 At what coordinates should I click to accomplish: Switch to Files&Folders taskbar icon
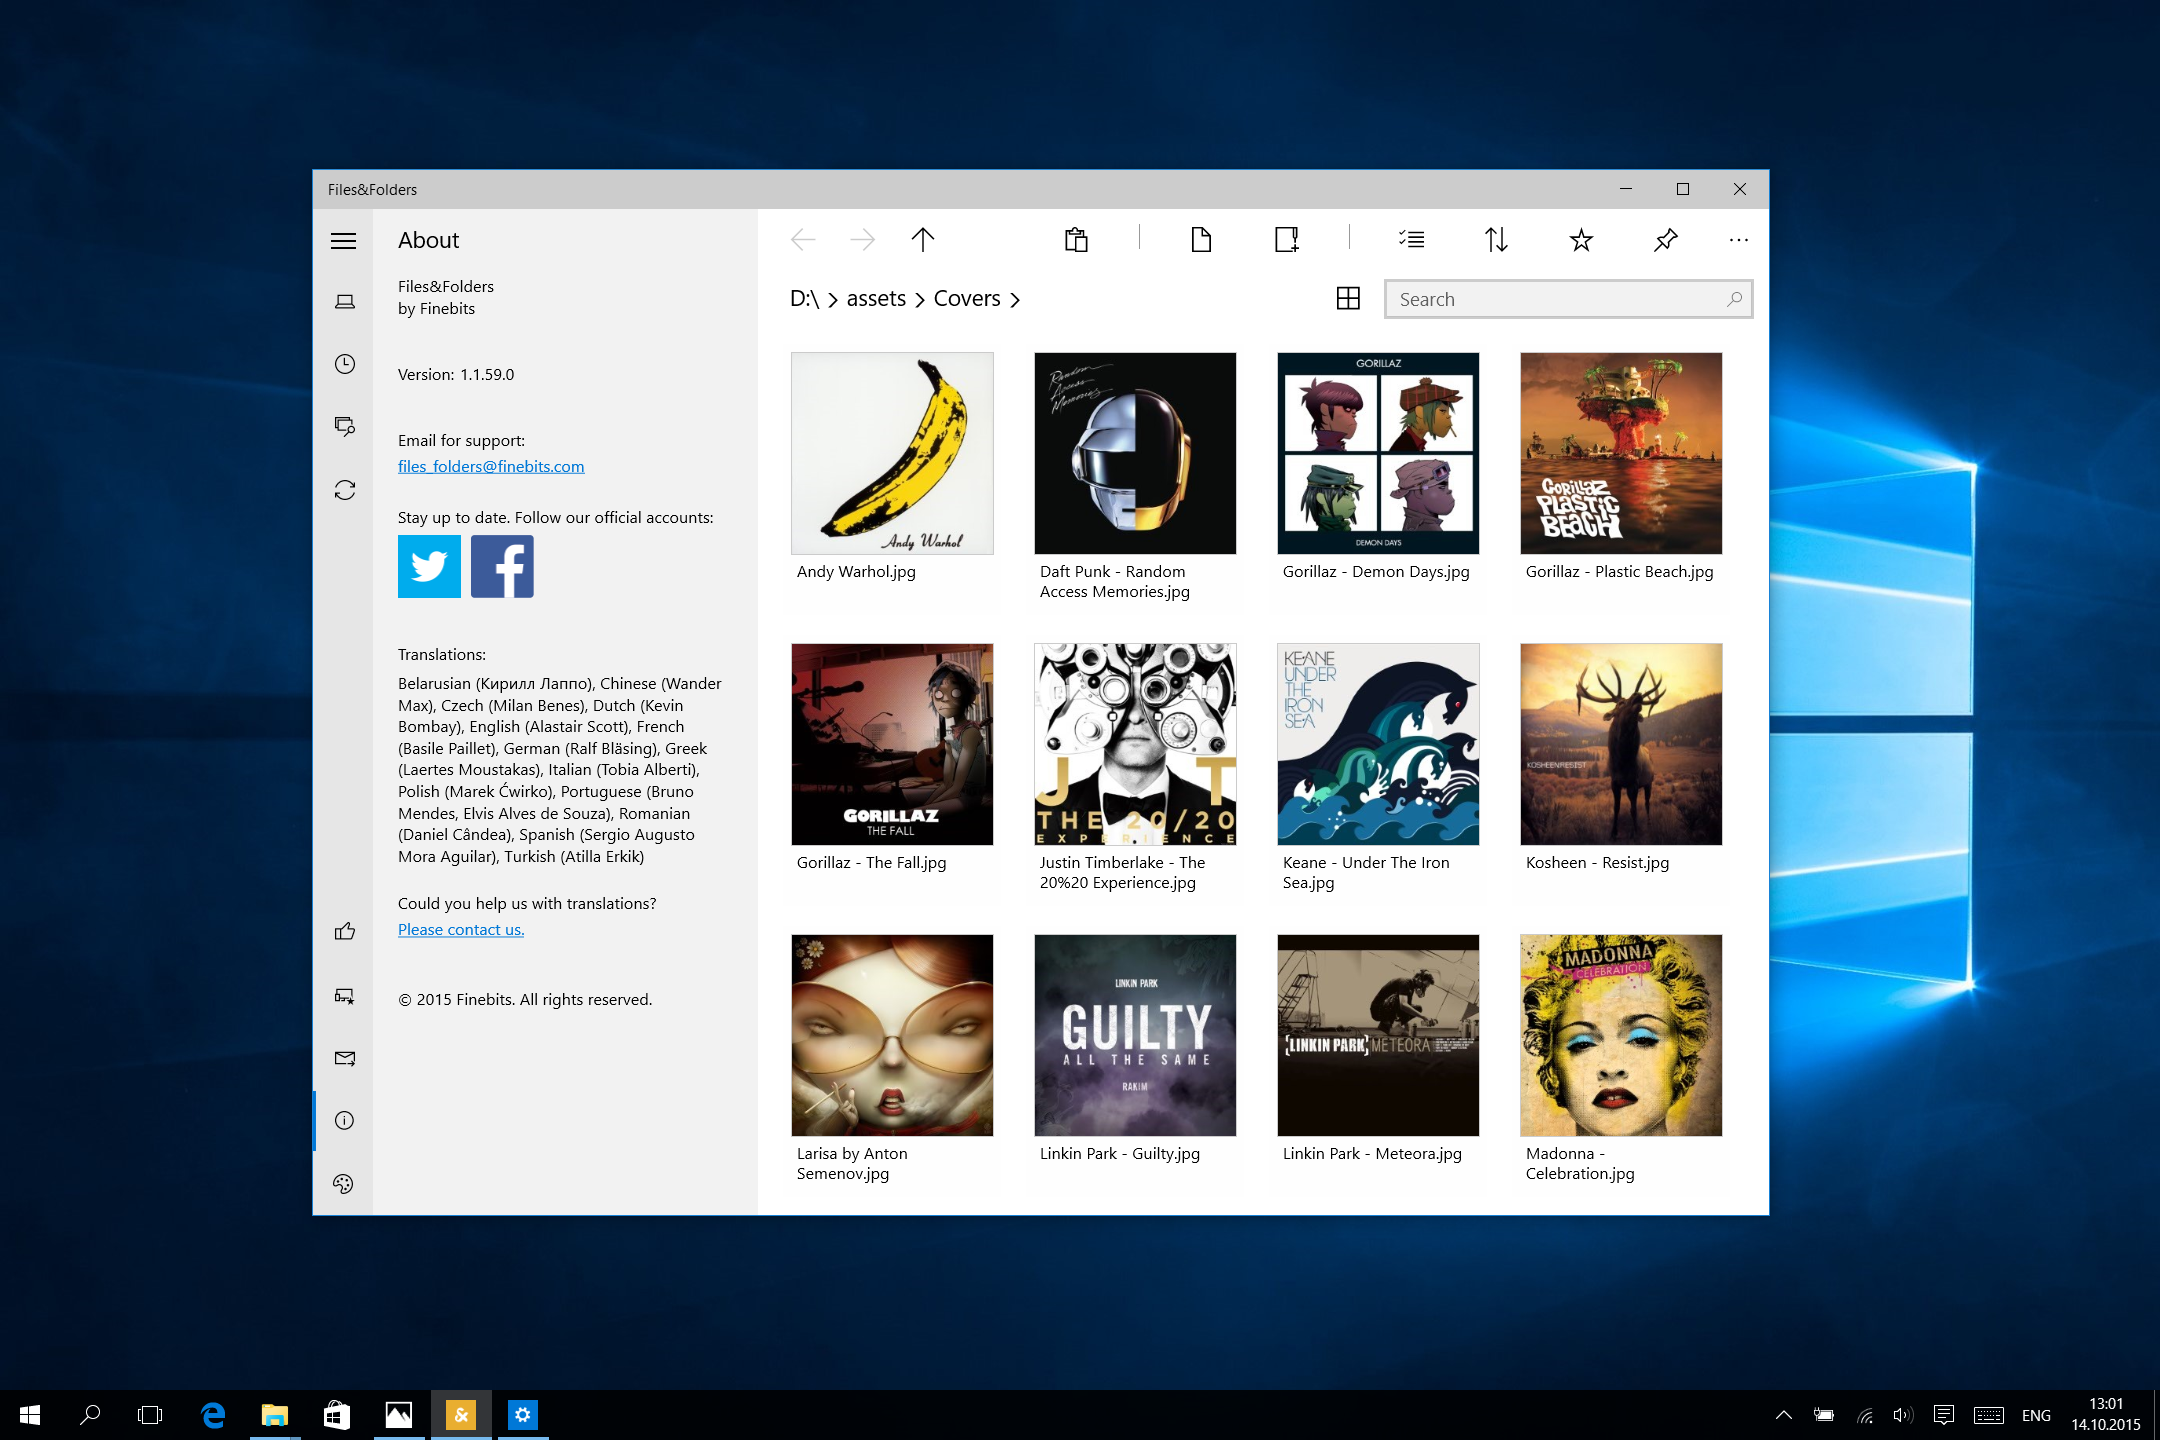tap(461, 1415)
